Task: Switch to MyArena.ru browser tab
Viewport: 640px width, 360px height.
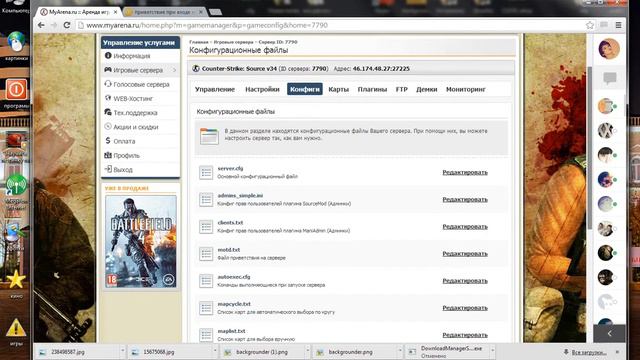Action: coord(78,12)
